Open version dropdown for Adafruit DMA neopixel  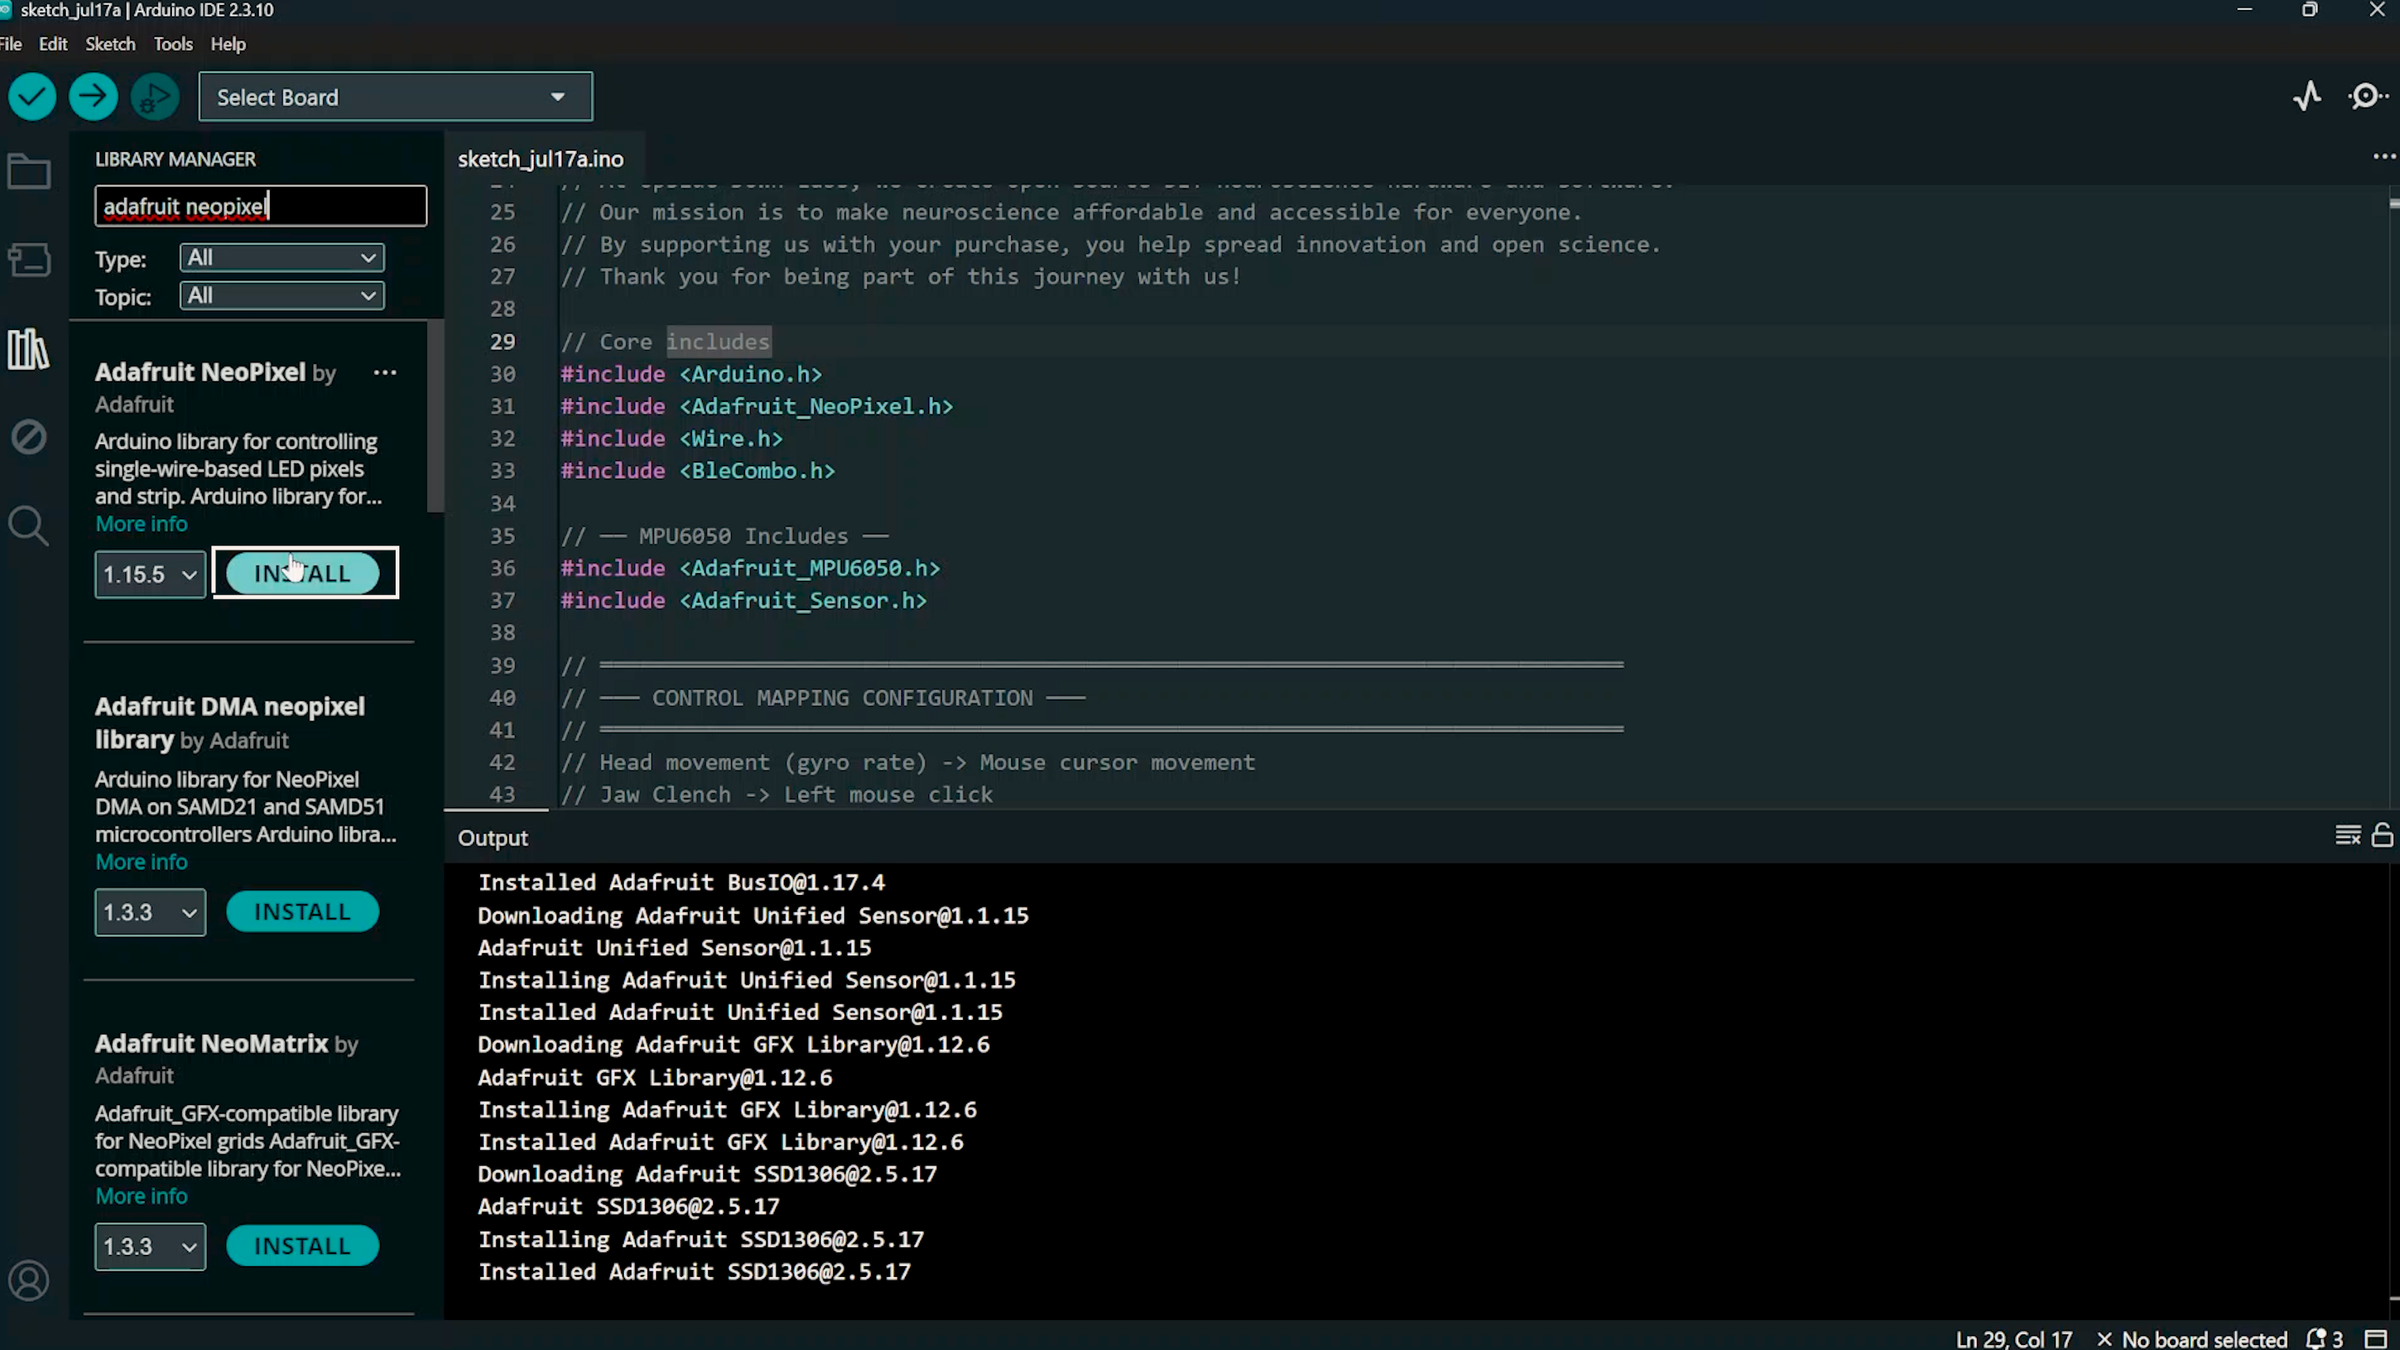pos(150,913)
